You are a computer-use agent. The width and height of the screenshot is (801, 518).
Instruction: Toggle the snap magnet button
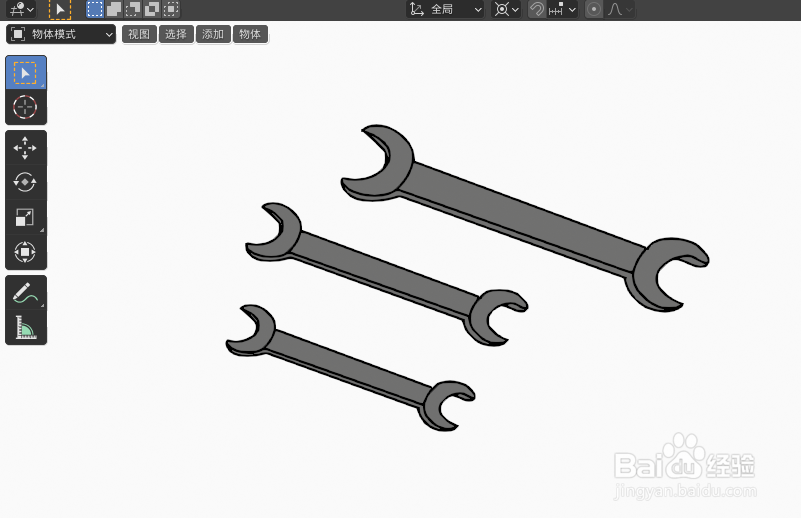(536, 9)
